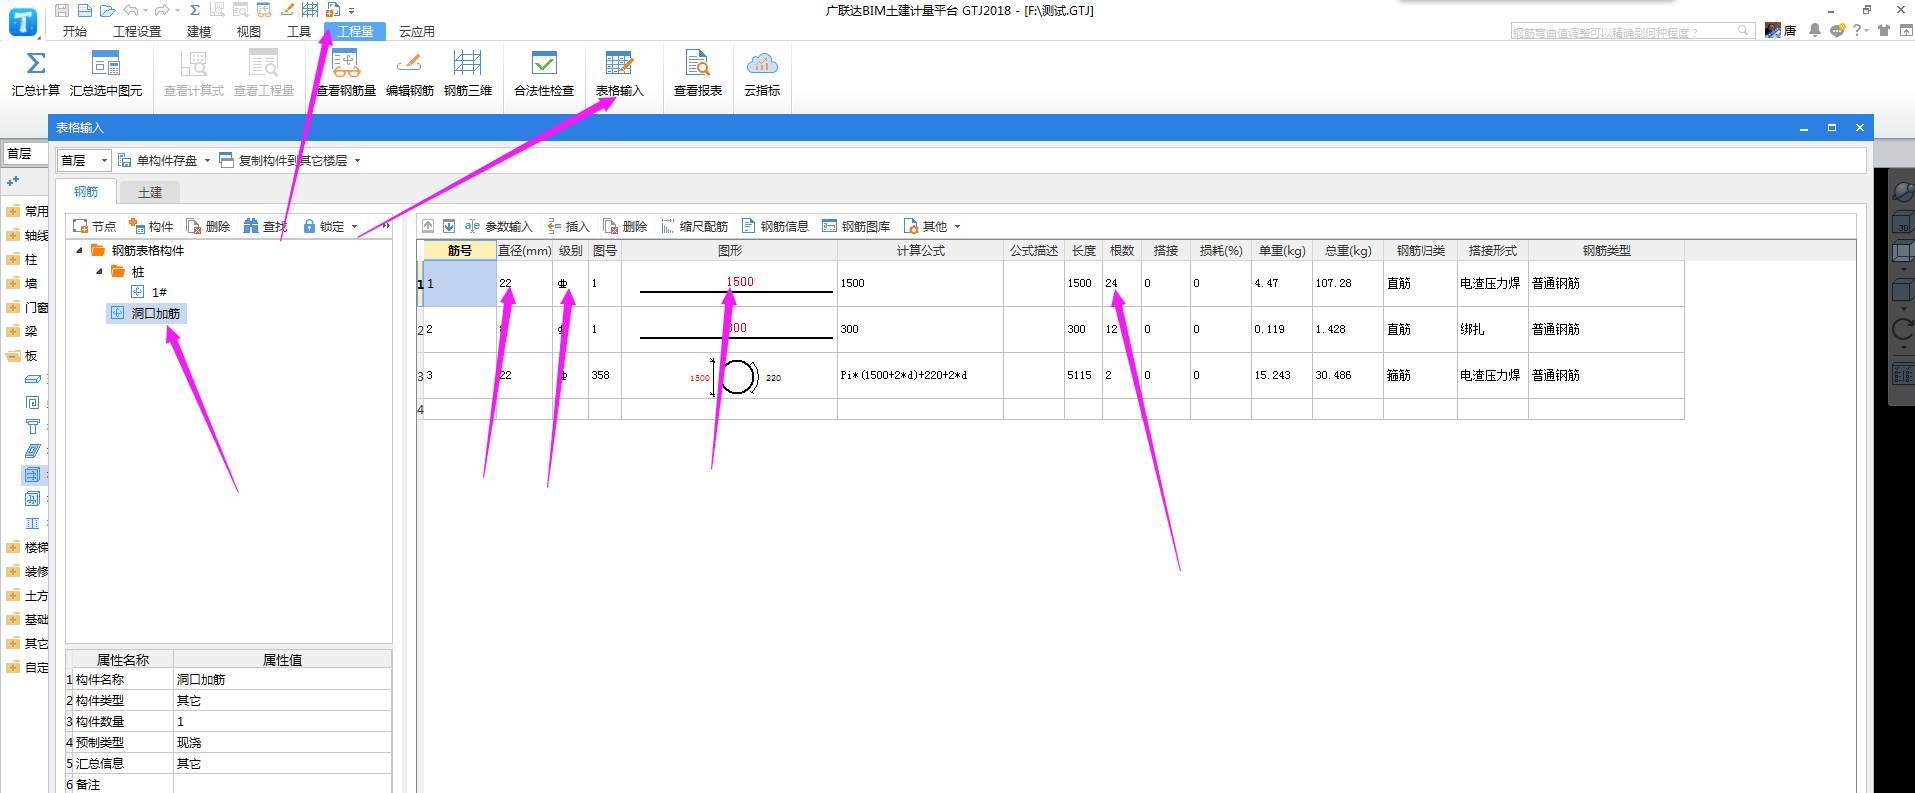Image resolution: width=1915 pixels, height=793 pixels.
Task: Select the 洞口加筋 component in the tree
Action: (147, 313)
